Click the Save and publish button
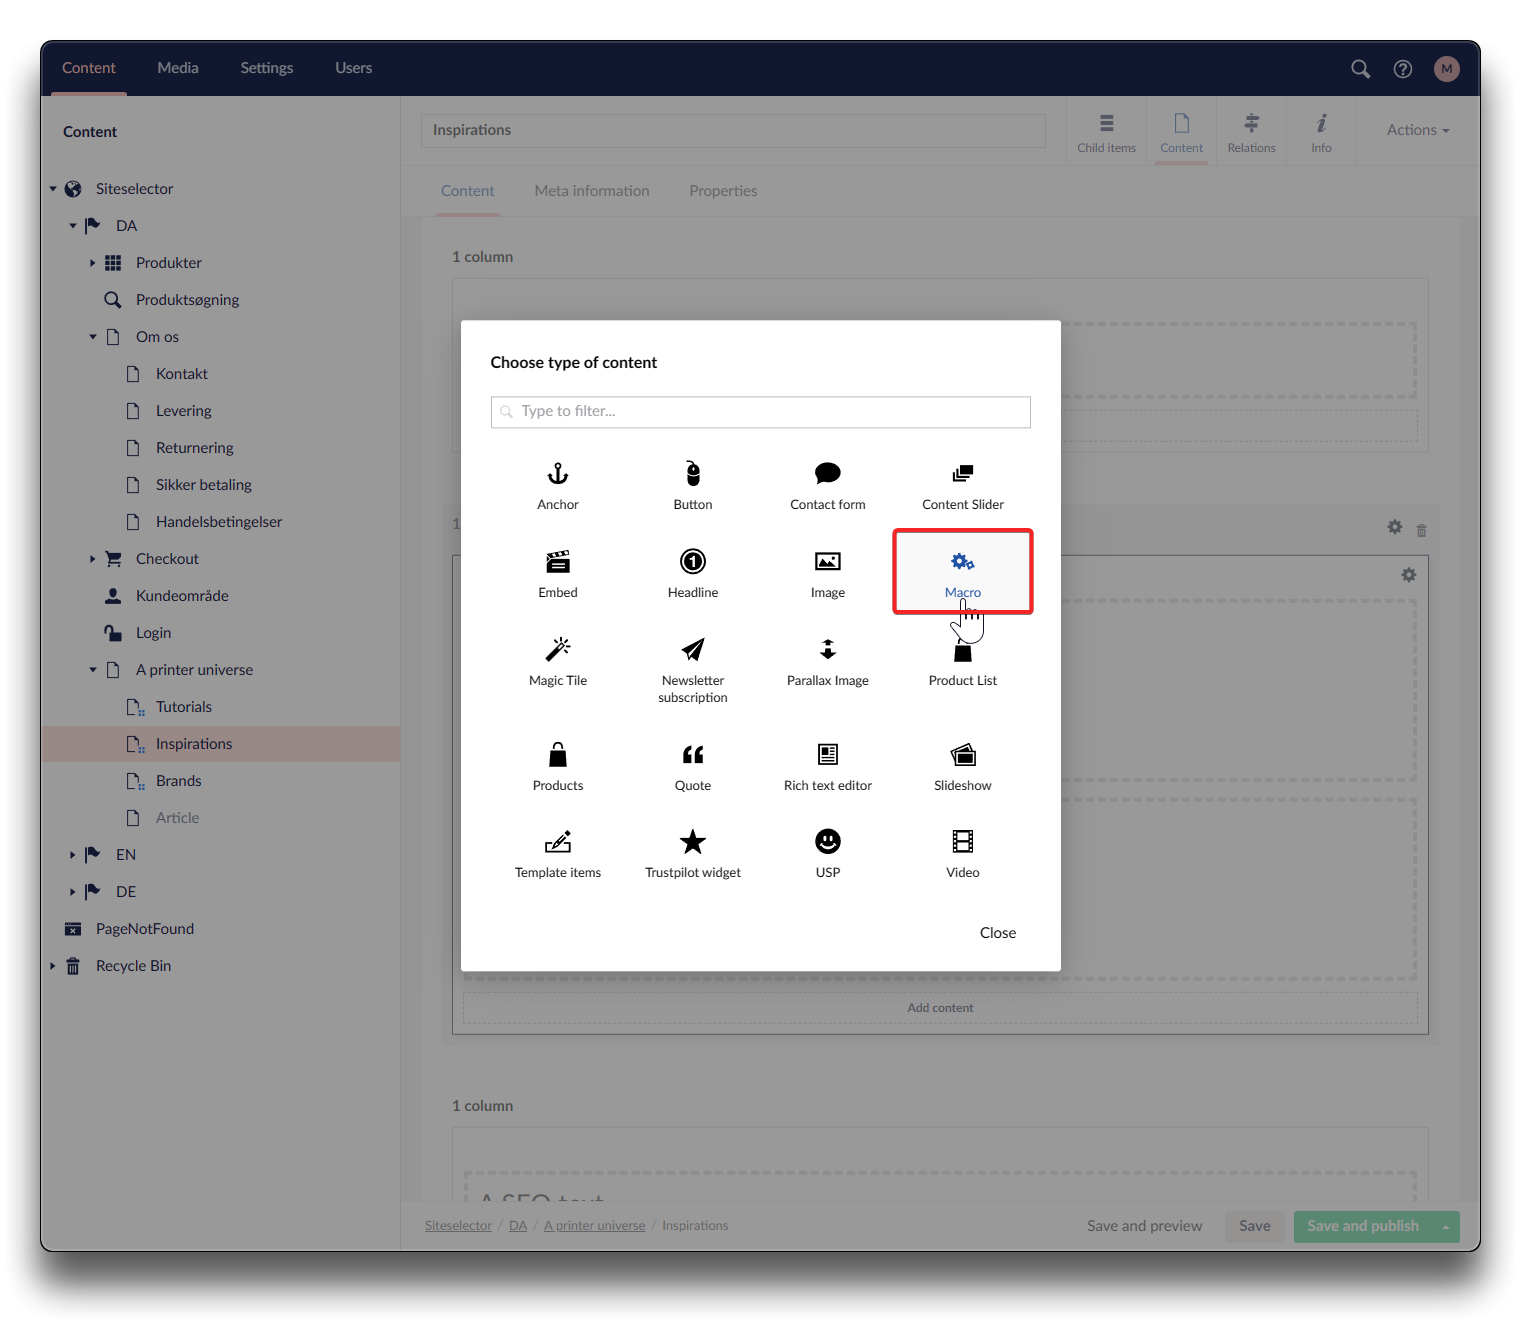The width and height of the screenshot is (1521, 1324). (1363, 1226)
